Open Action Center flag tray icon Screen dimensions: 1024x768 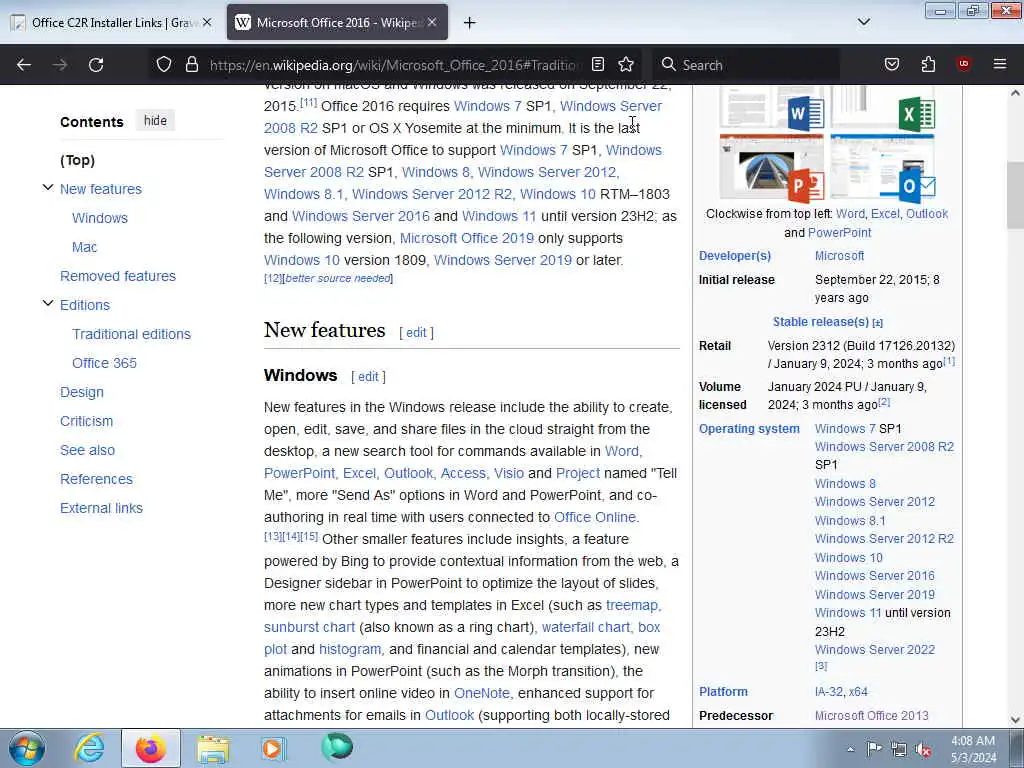point(874,749)
